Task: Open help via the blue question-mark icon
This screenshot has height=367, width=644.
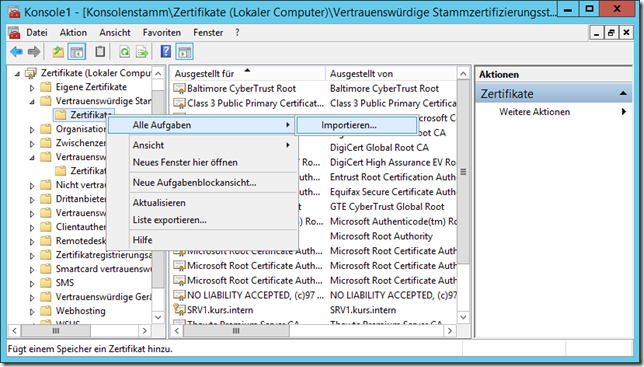Action: click(x=166, y=52)
